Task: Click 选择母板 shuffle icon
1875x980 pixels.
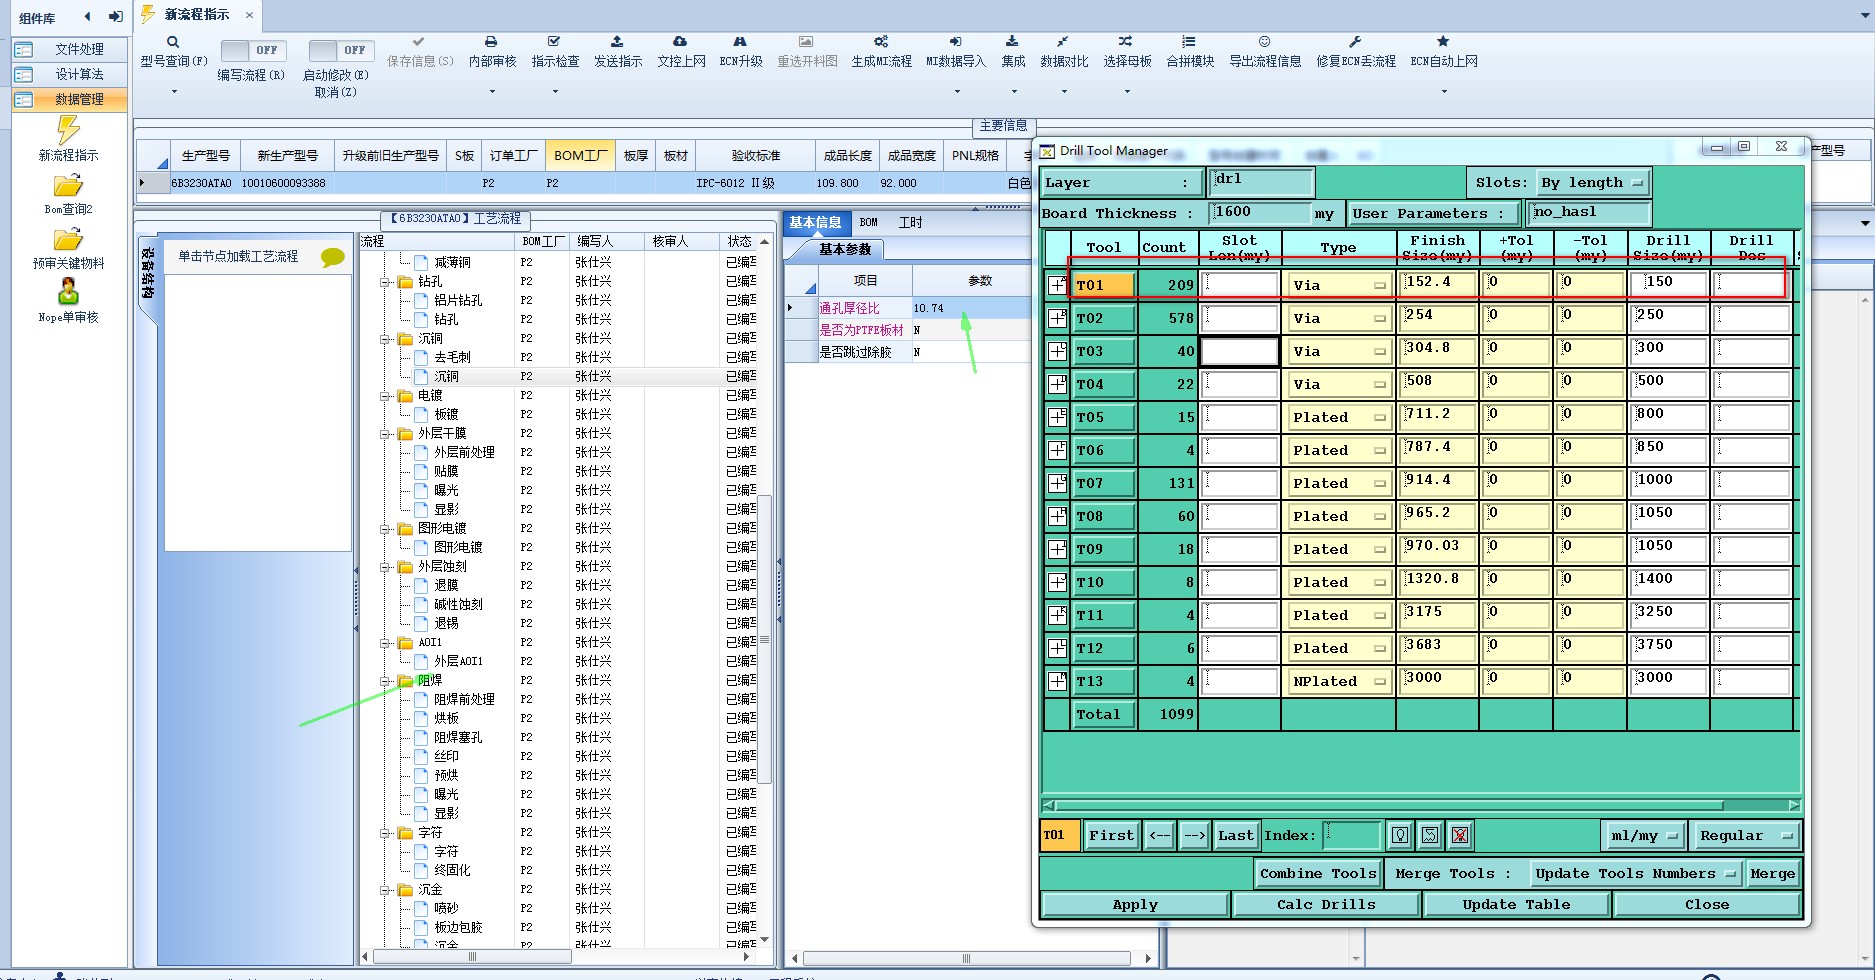Action: pos(1126,42)
